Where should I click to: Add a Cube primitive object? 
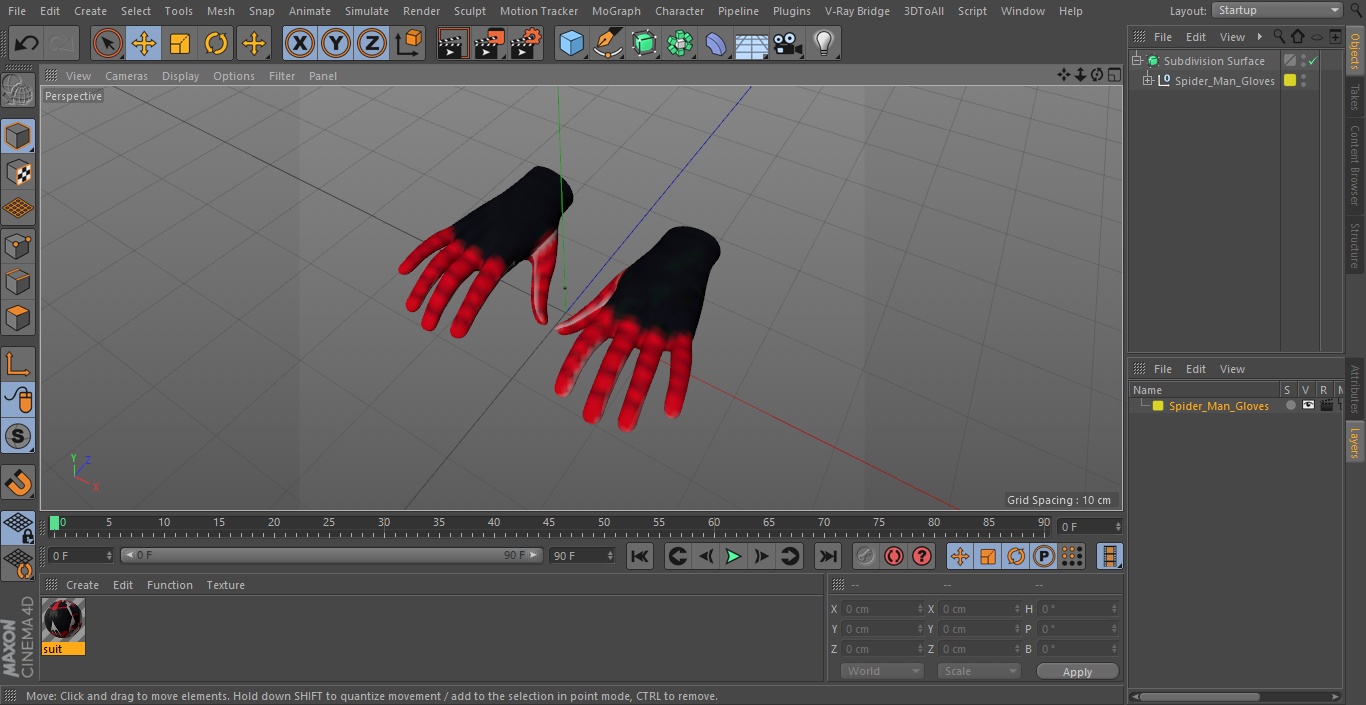click(x=571, y=43)
